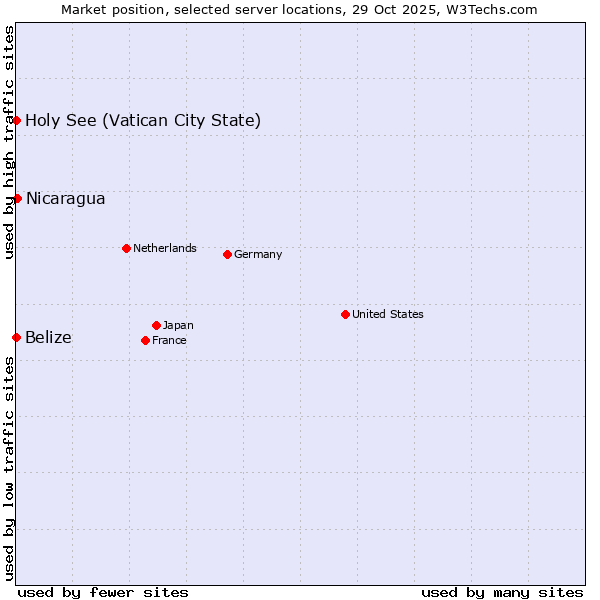The height and width of the screenshot is (600, 600).
Task: Select the United States label text
Action: point(388,314)
